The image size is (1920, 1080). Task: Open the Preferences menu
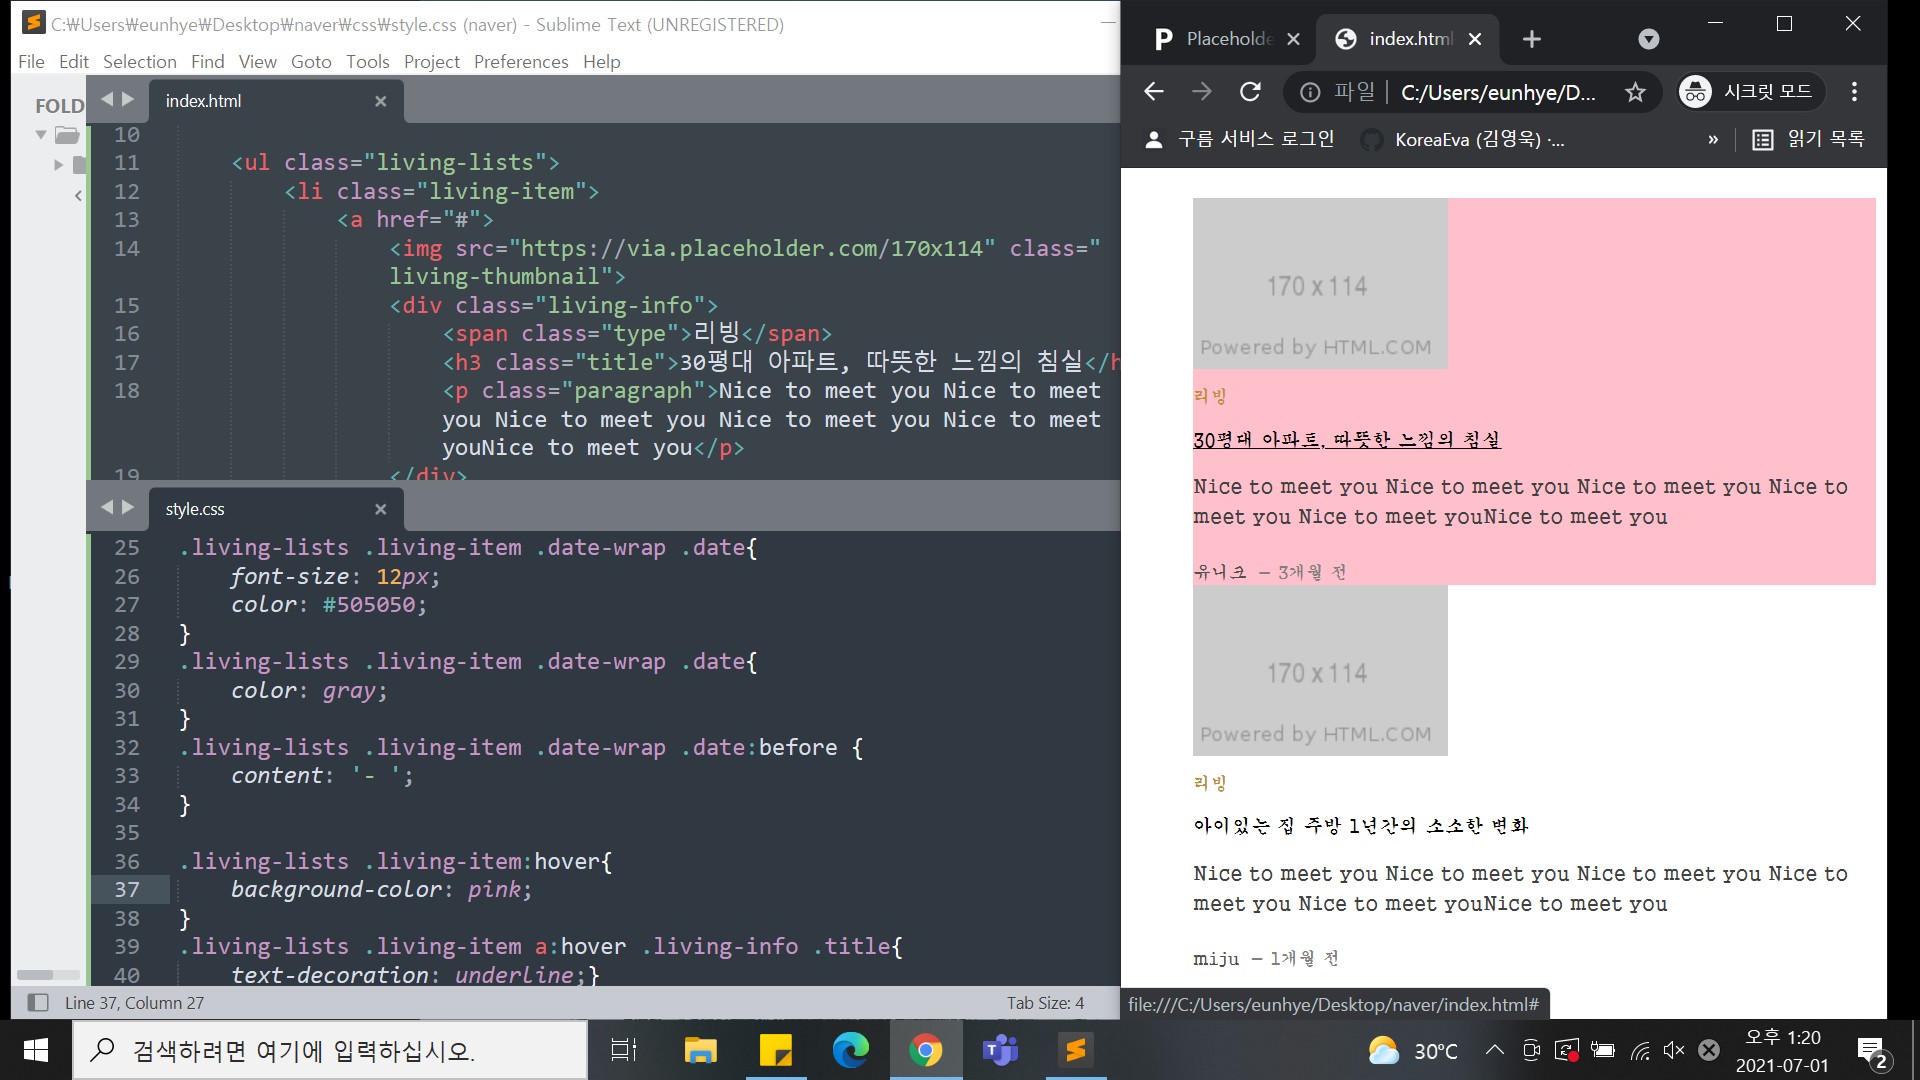pyautogui.click(x=520, y=62)
